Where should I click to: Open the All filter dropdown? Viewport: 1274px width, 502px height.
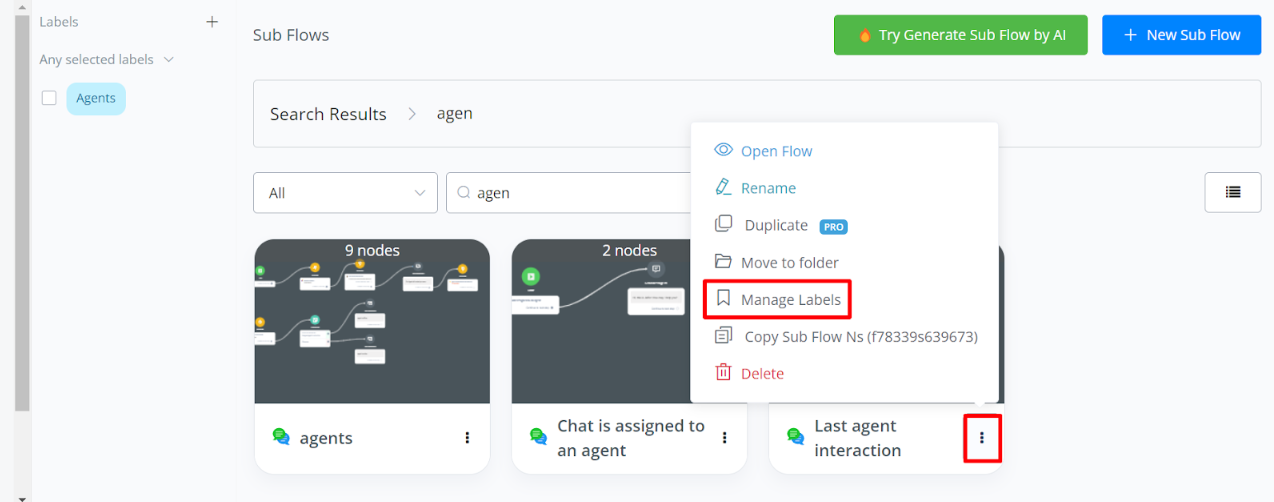[x=345, y=193]
